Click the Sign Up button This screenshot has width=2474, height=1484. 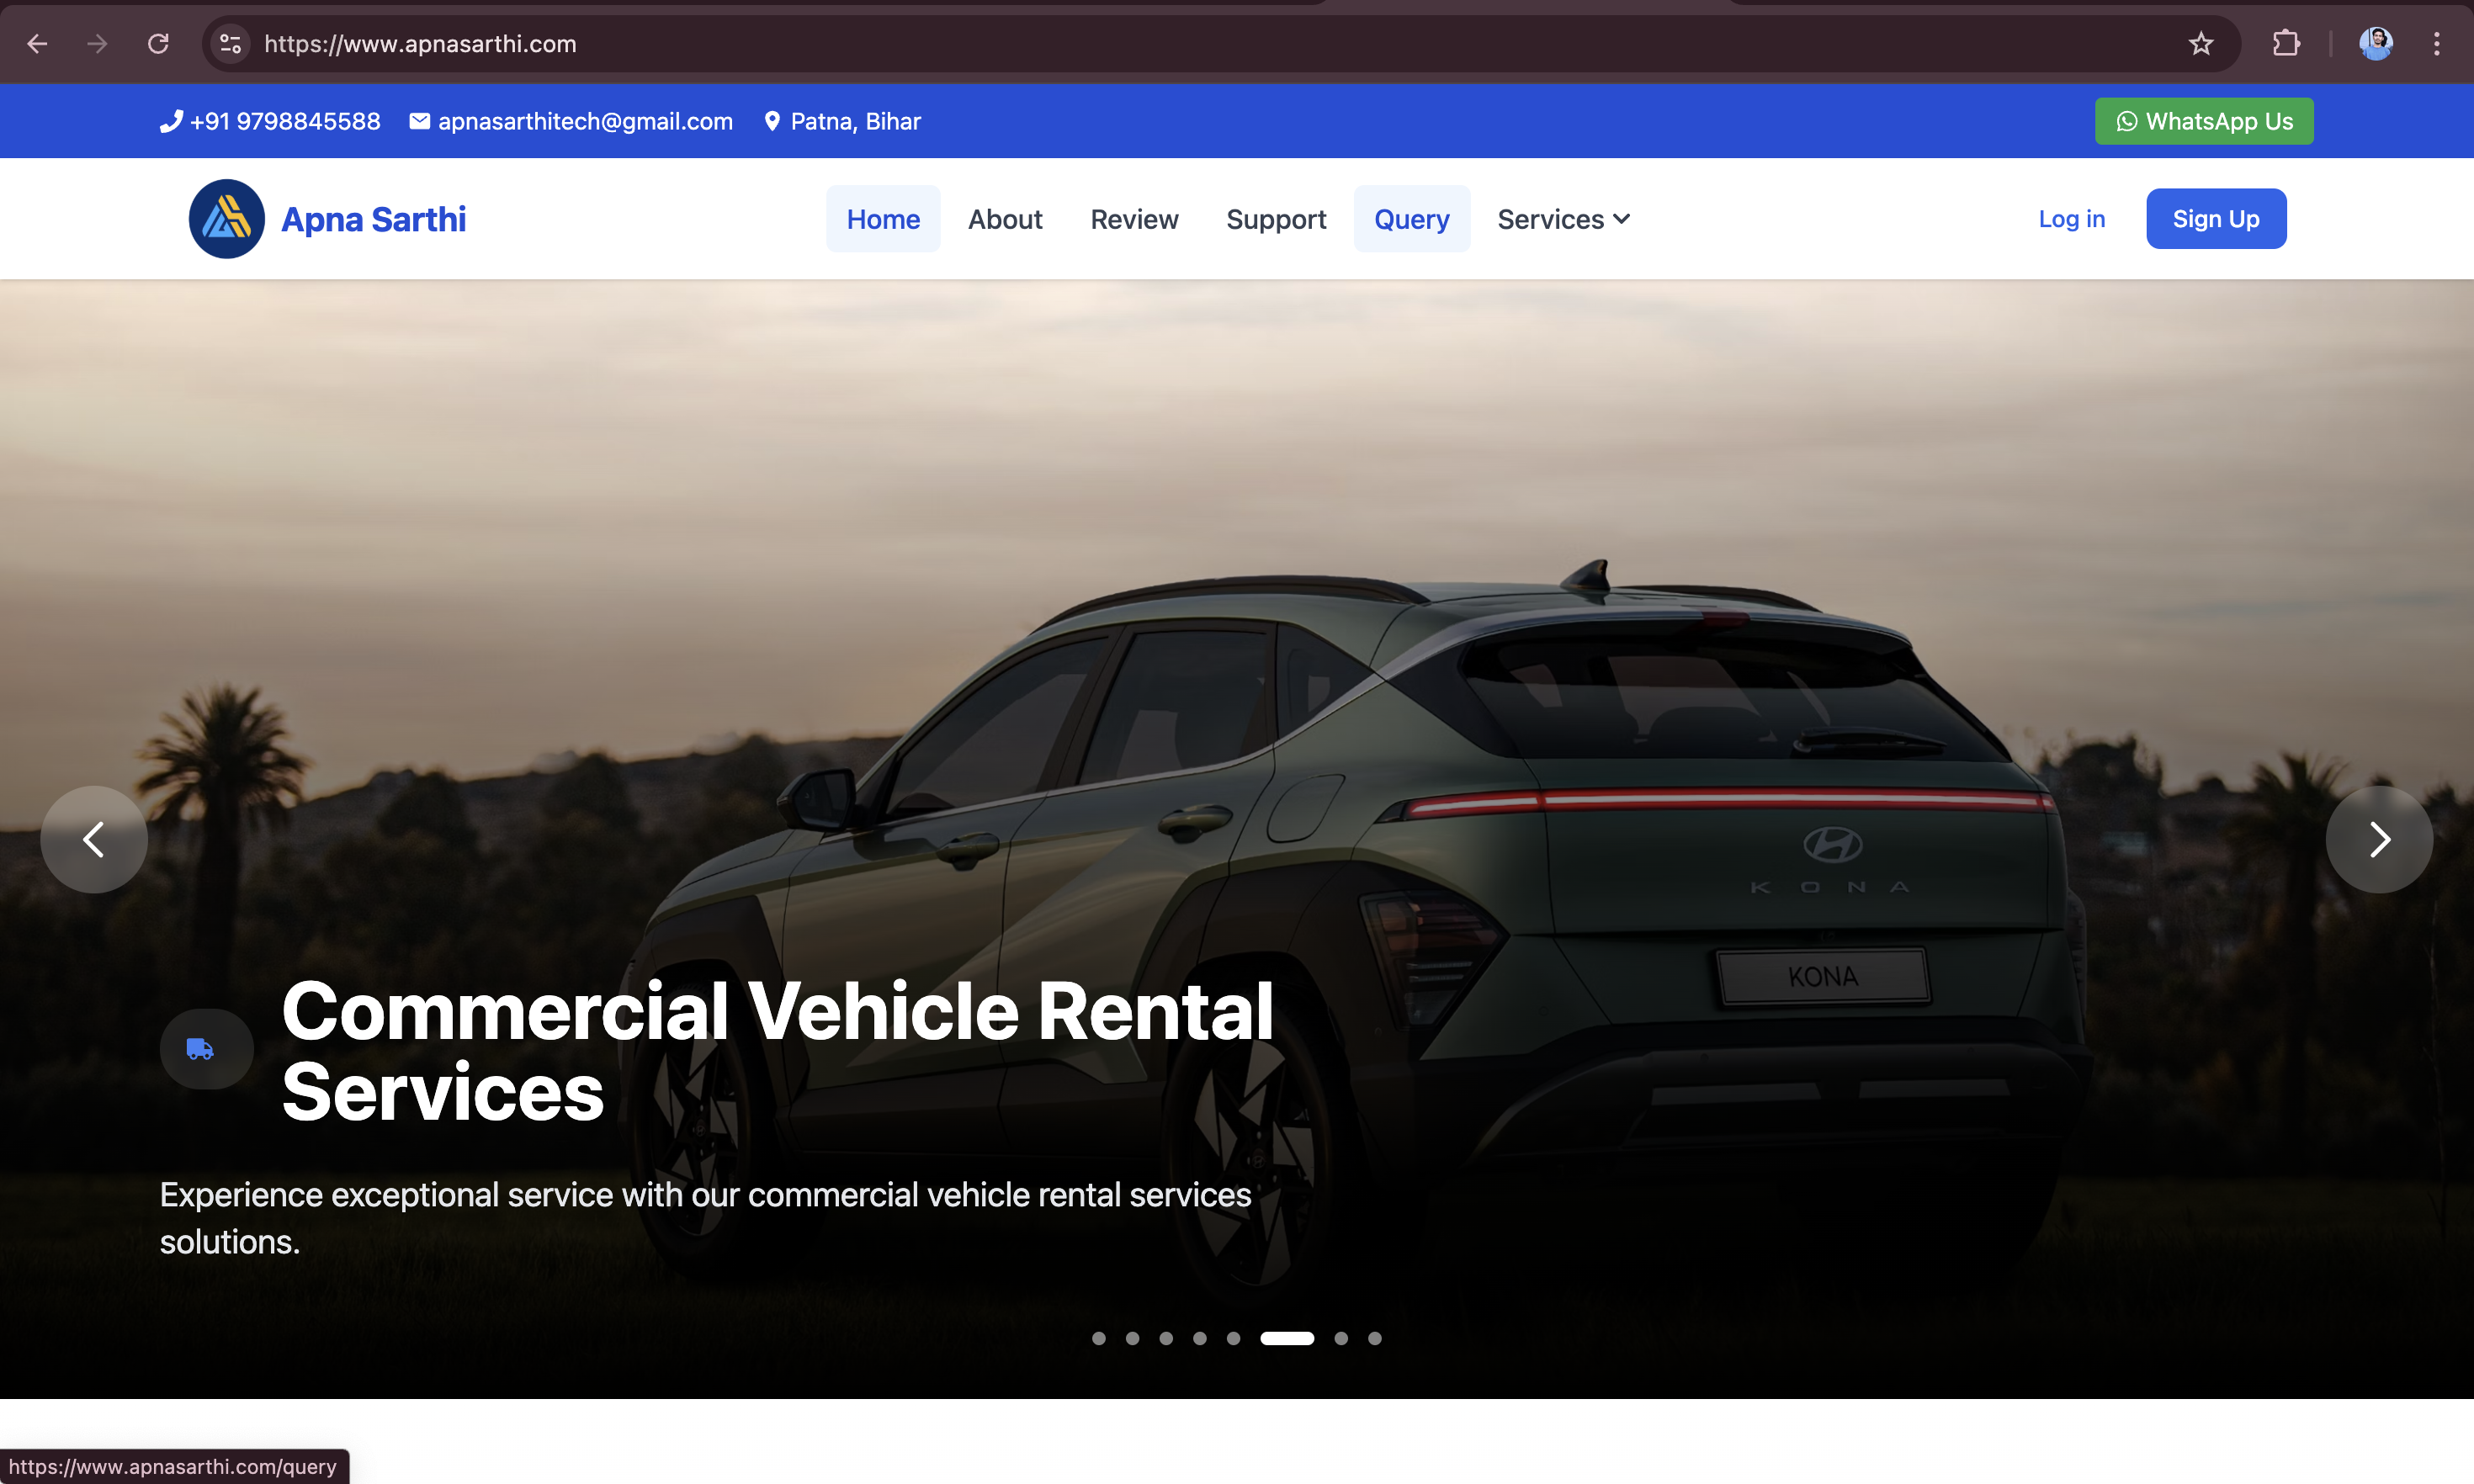click(x=2216, y=218)
